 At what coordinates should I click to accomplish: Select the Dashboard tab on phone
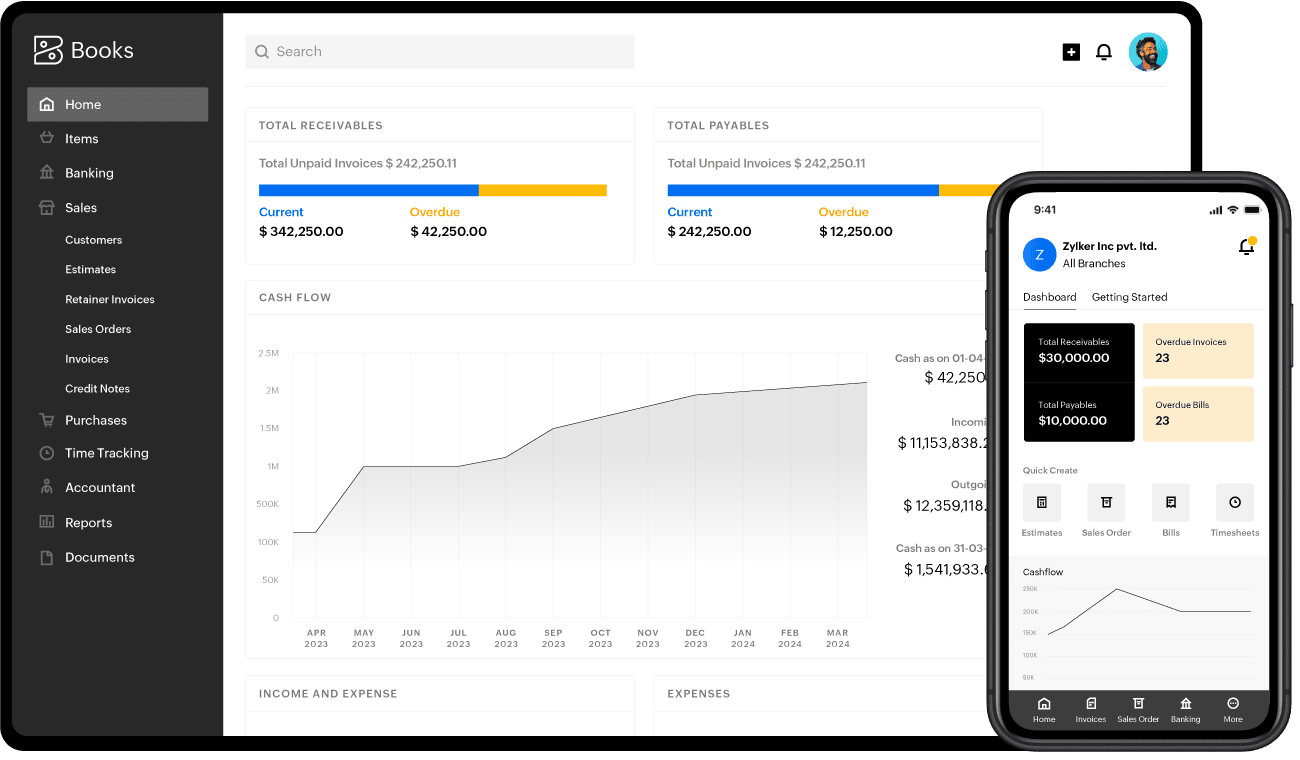[x=1049, y=297]
